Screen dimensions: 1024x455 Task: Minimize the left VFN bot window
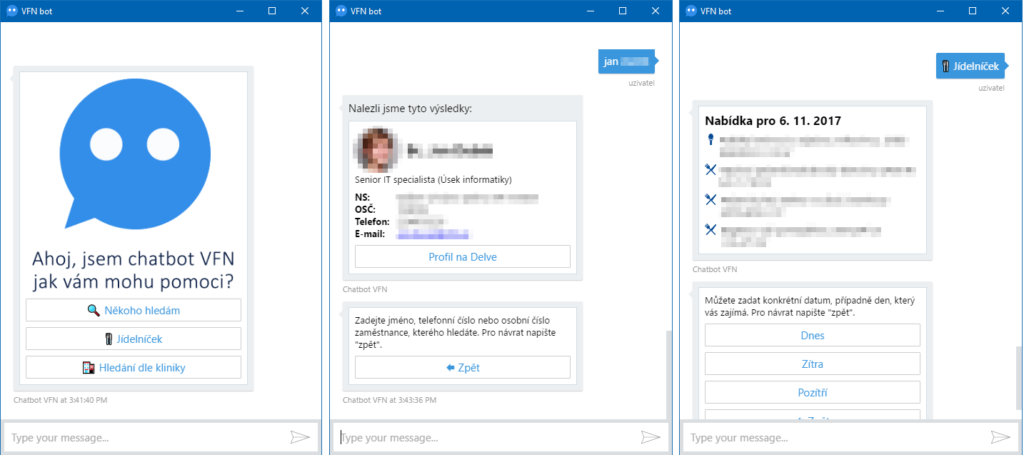tap(240, 10)
